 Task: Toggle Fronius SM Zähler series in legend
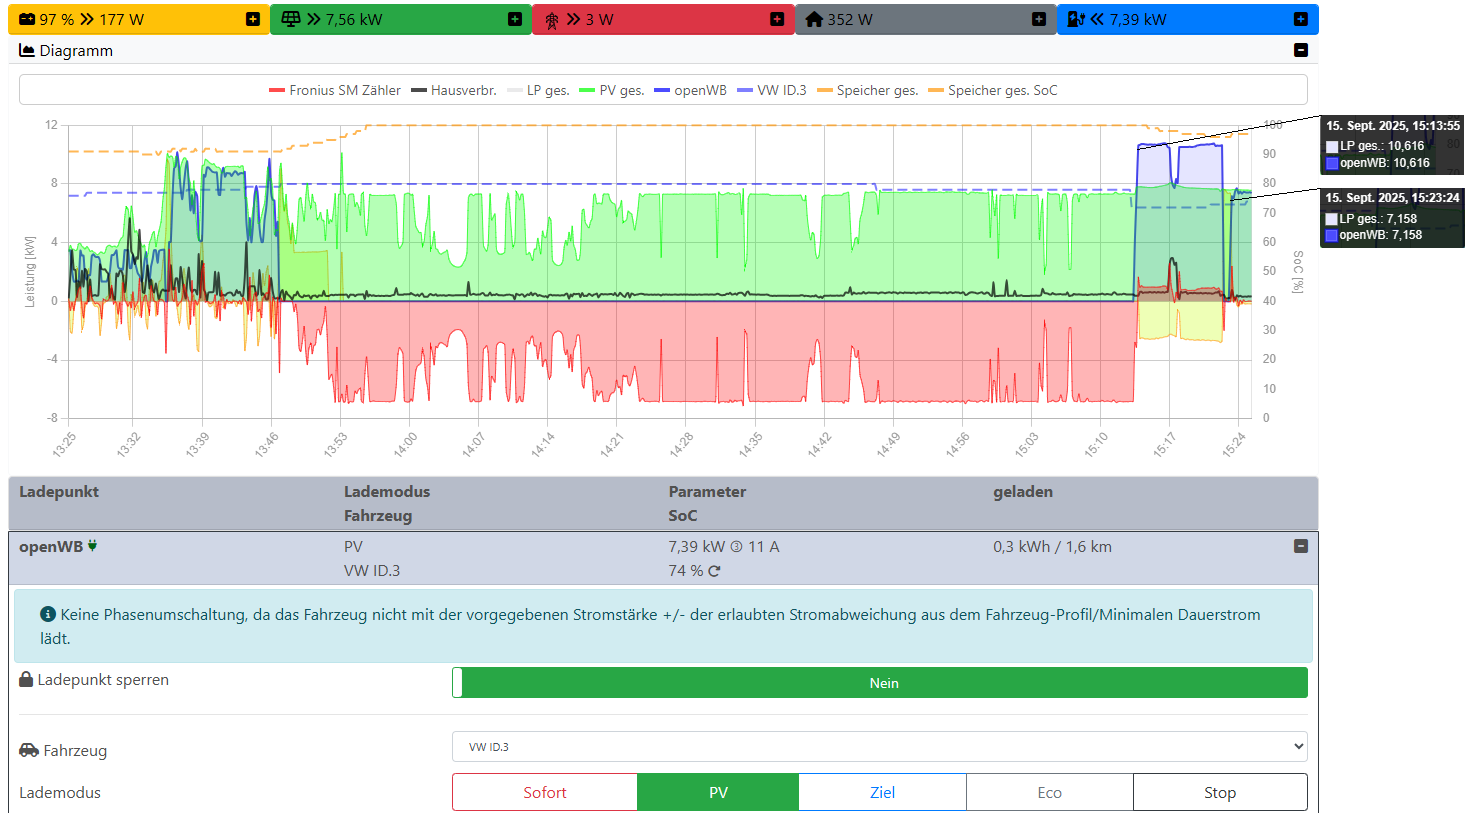tap(335, 90)
